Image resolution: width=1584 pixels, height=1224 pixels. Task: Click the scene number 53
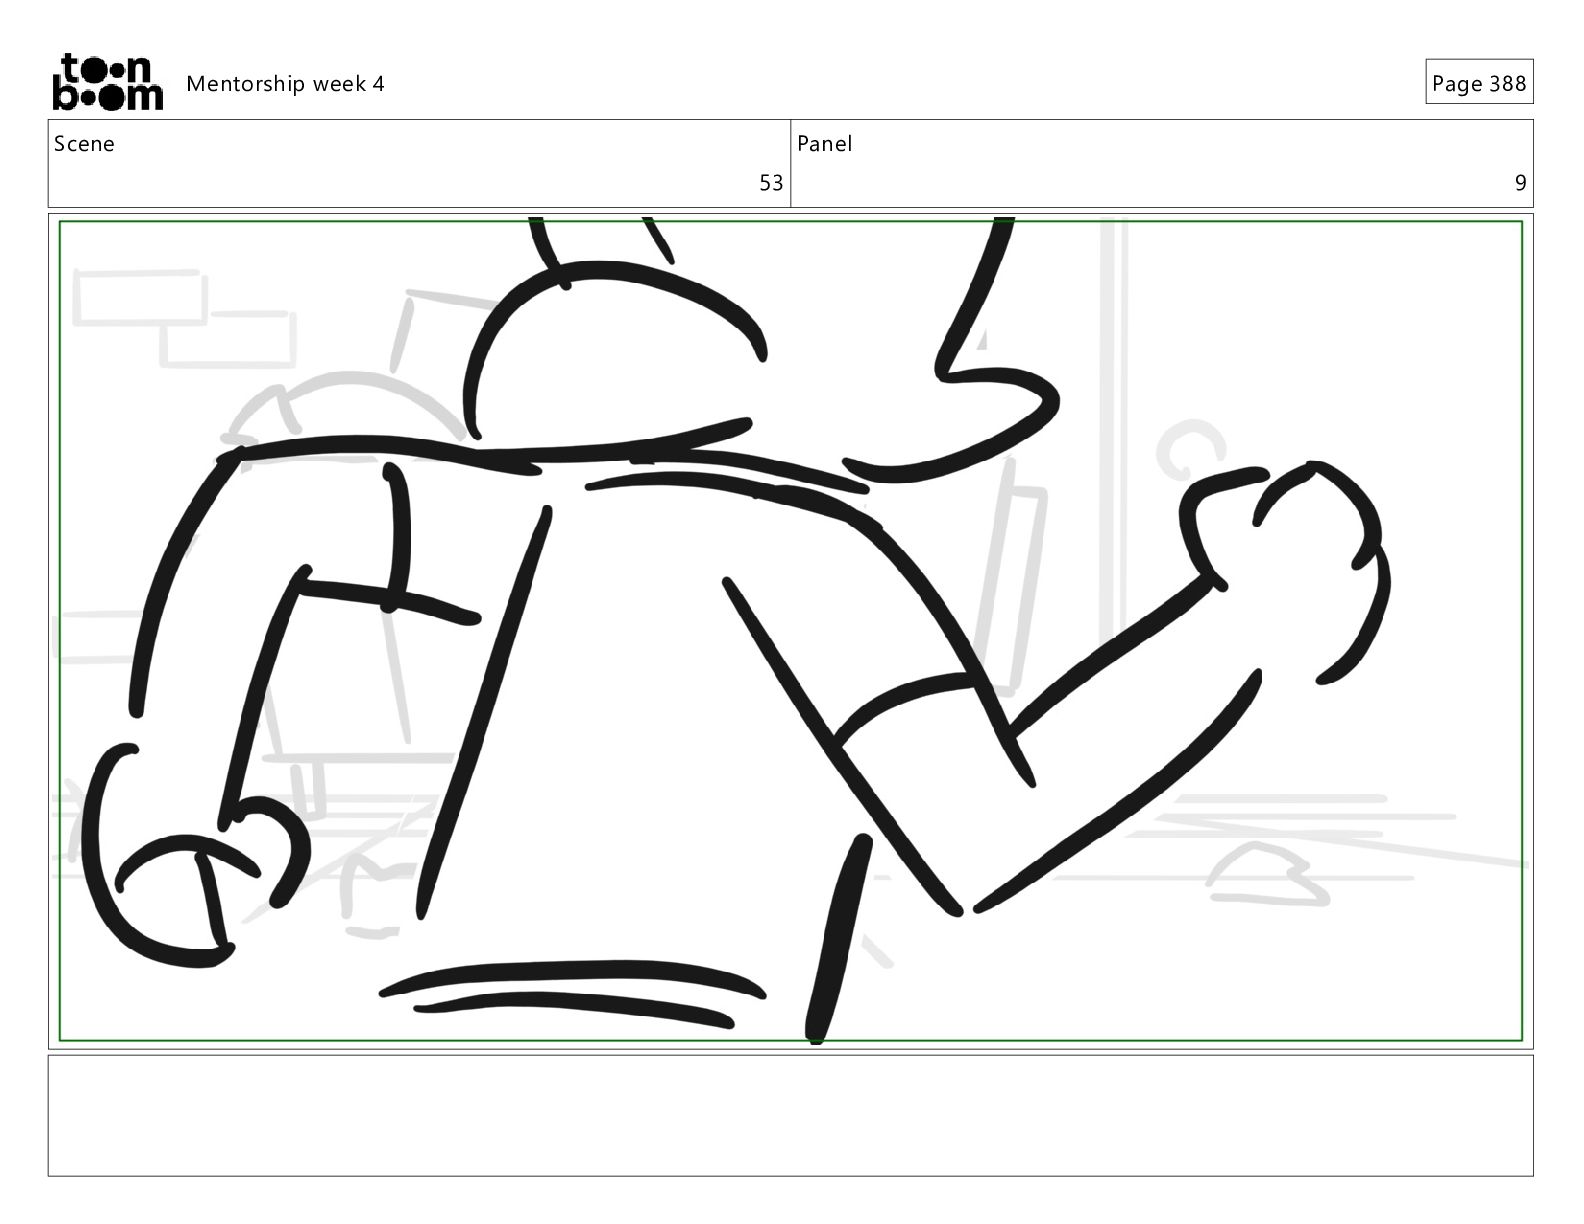point(771,183)
